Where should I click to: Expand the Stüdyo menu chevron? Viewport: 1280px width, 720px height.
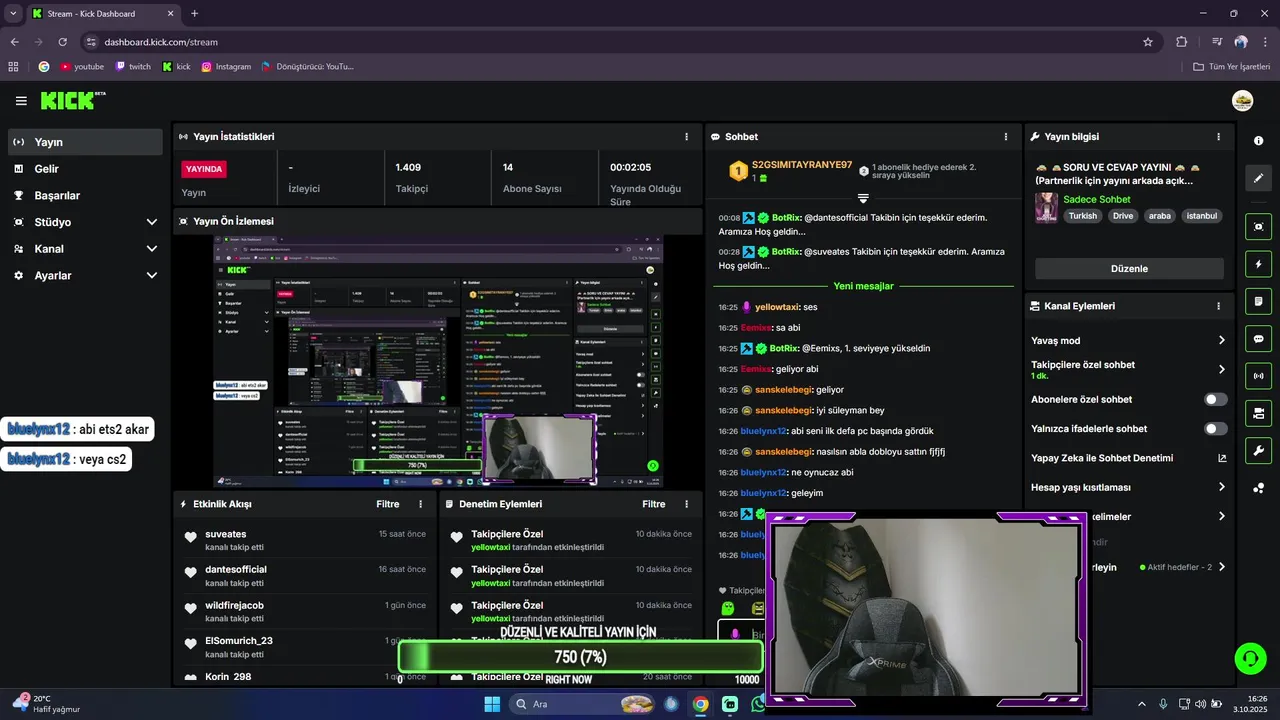click(152, 222)
